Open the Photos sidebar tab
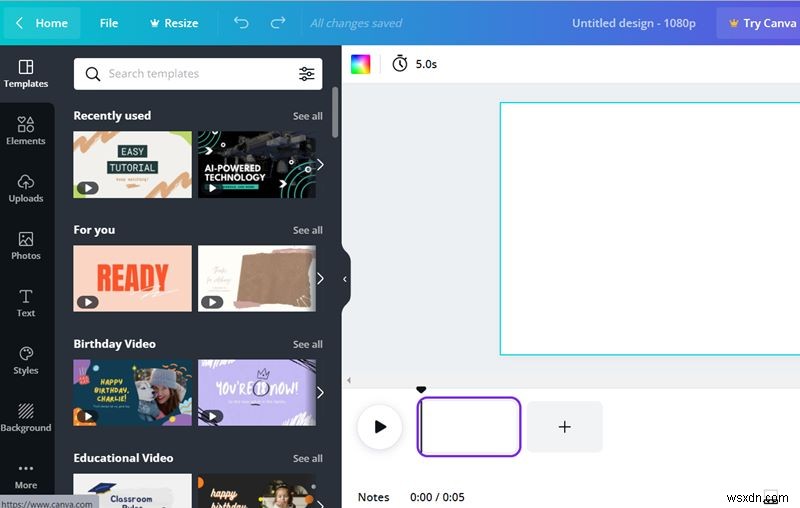Viewport: 800px width, 508px height. pyautogui.click(x=26, y=246)
